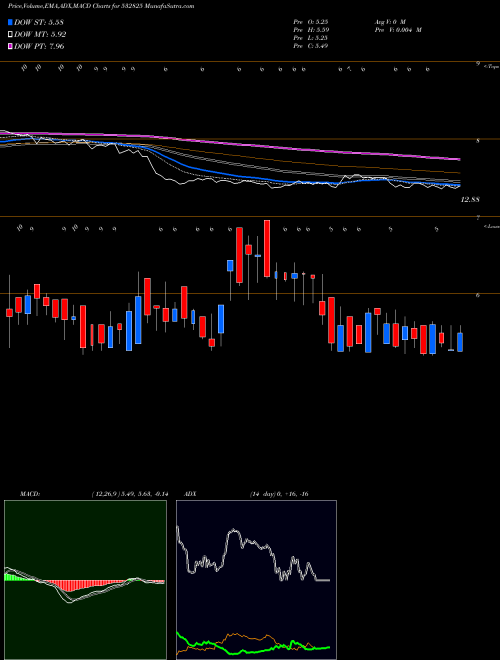This screenshot has width=500, height=660.
Task: Click the white DOW MT legend swatch
Action: point(11,35)
